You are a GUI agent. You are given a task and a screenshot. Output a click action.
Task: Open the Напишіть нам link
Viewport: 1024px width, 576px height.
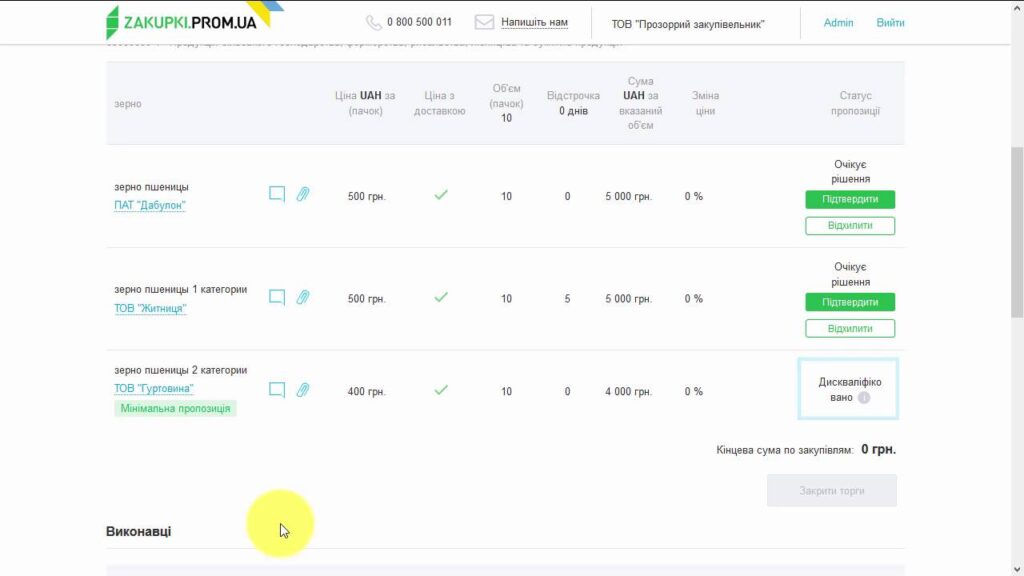point(534,22)
